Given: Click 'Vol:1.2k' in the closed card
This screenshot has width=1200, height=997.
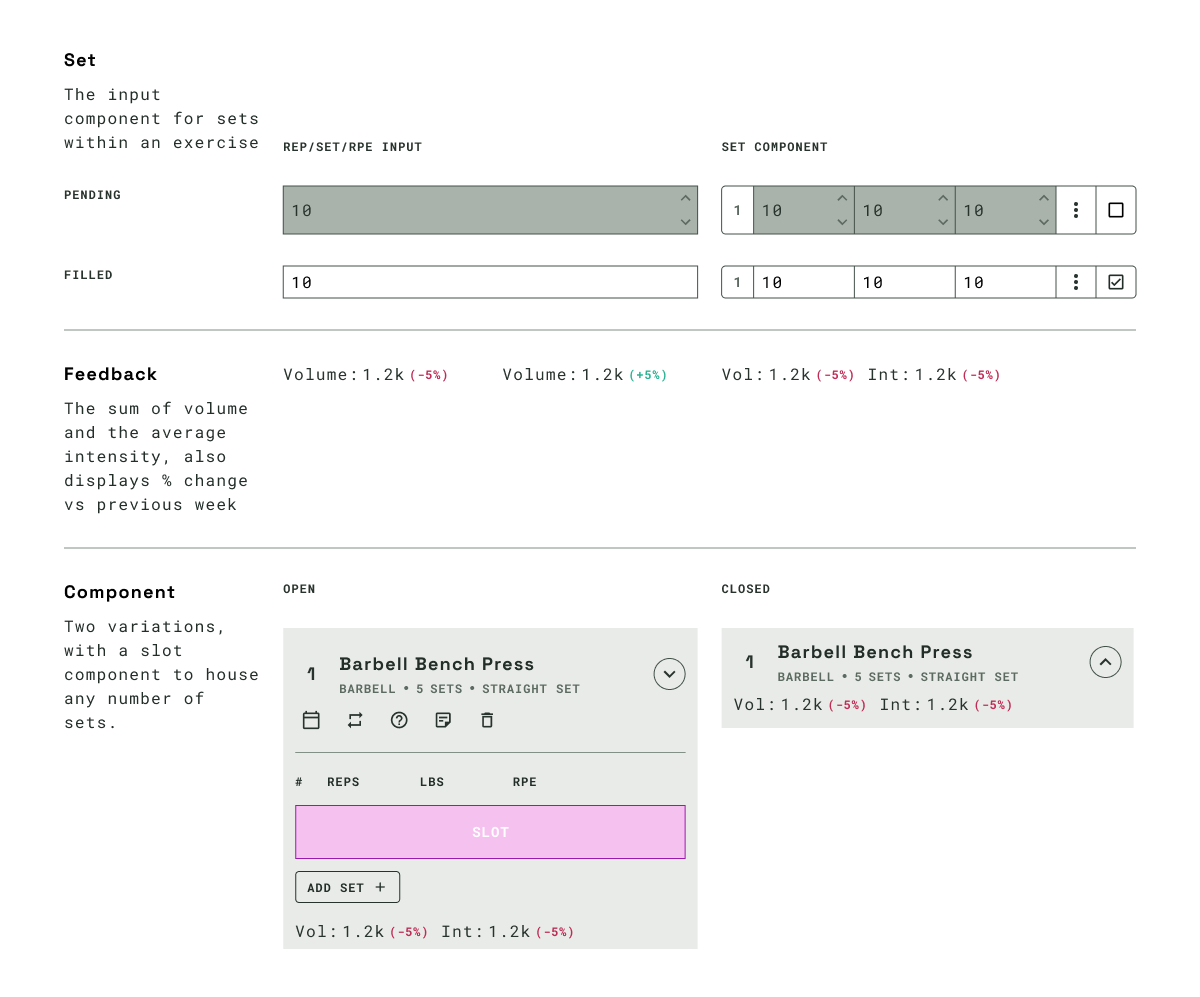Looking at the screenshot, I should pyautogui.click(x=778, y=705).
